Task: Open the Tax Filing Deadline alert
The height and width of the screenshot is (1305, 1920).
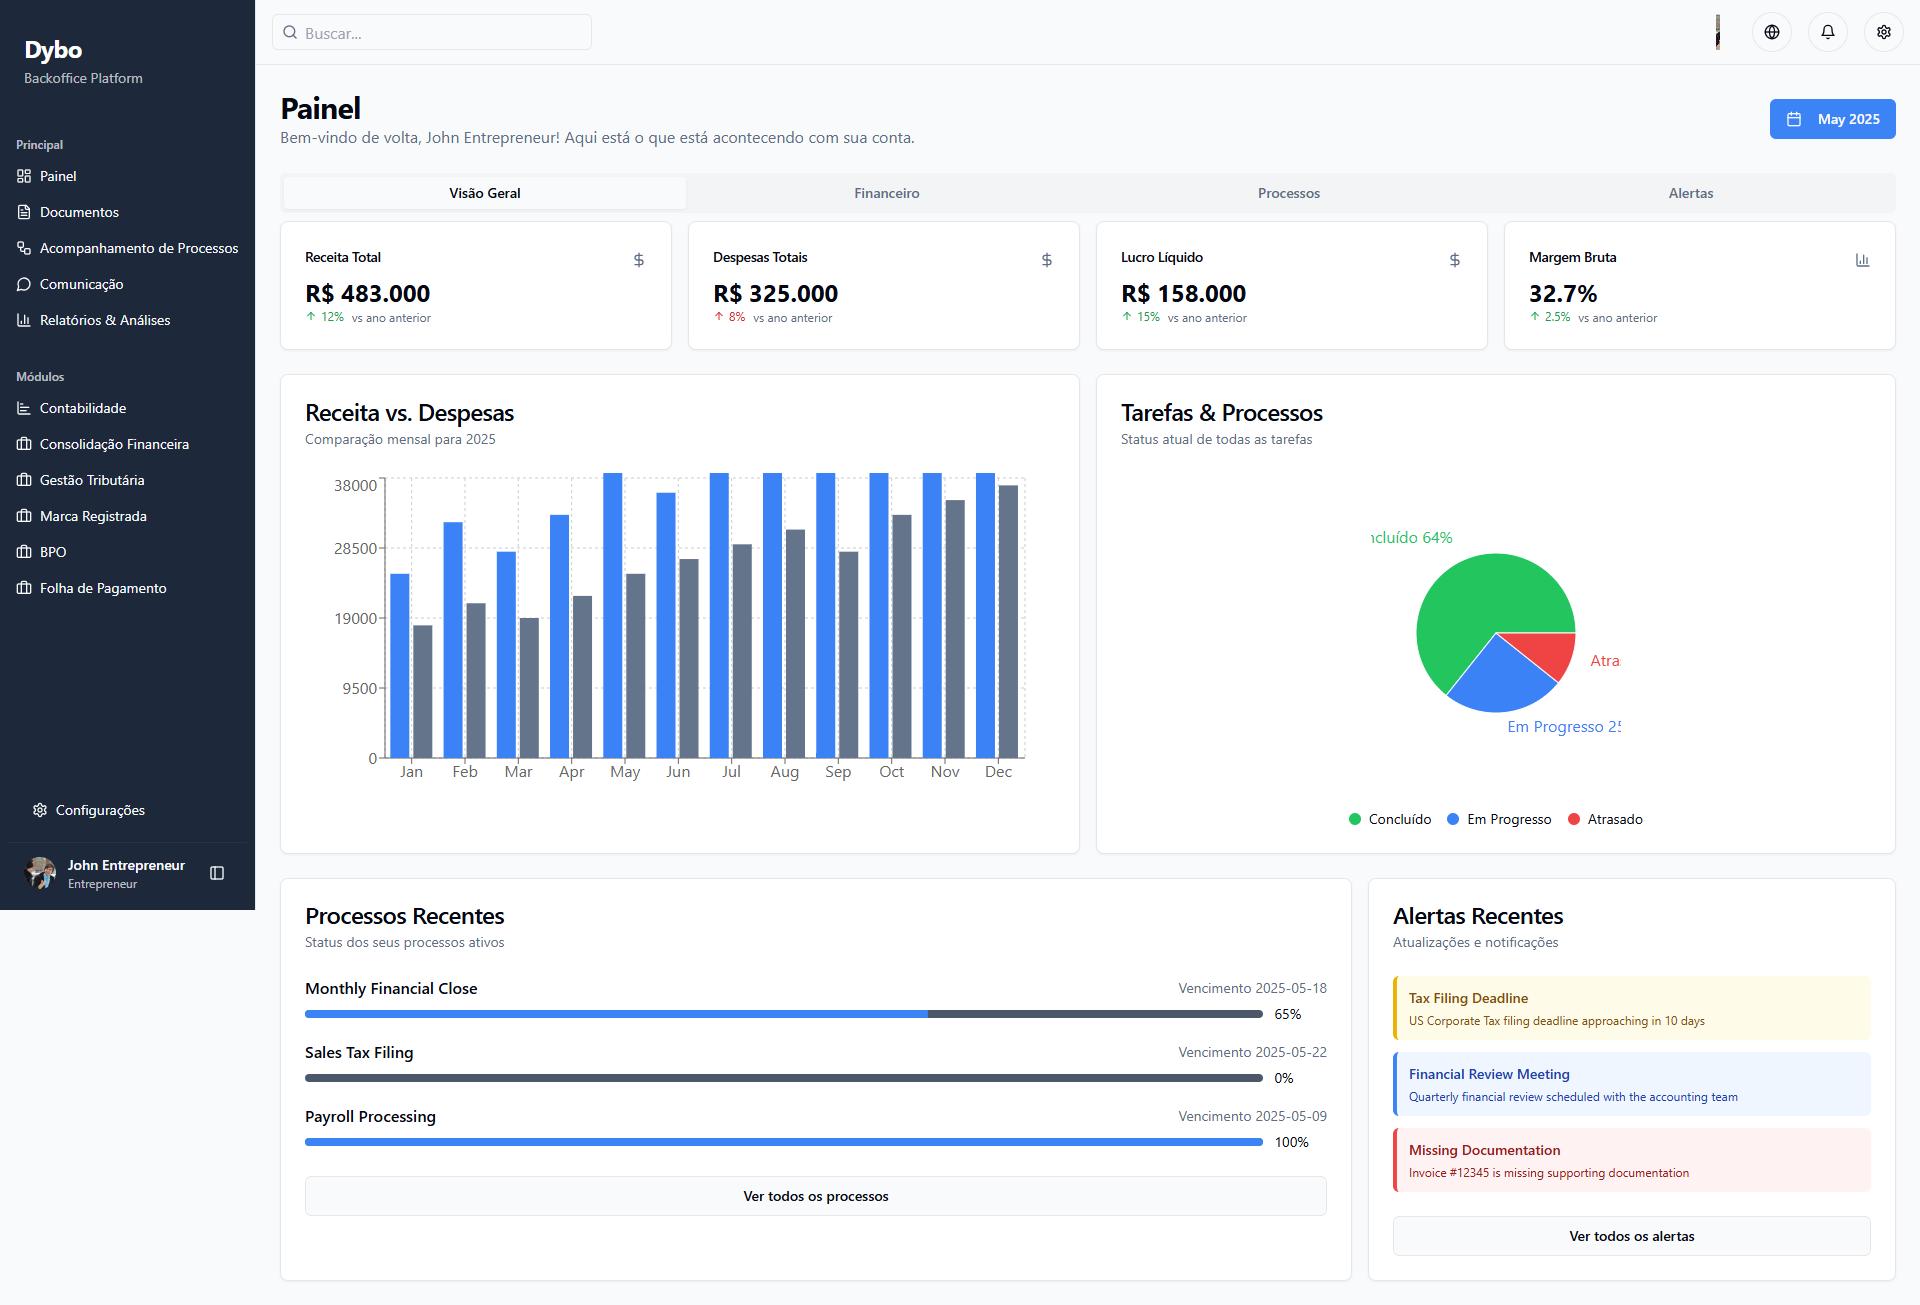Action: click(x=1632, y=1008)
